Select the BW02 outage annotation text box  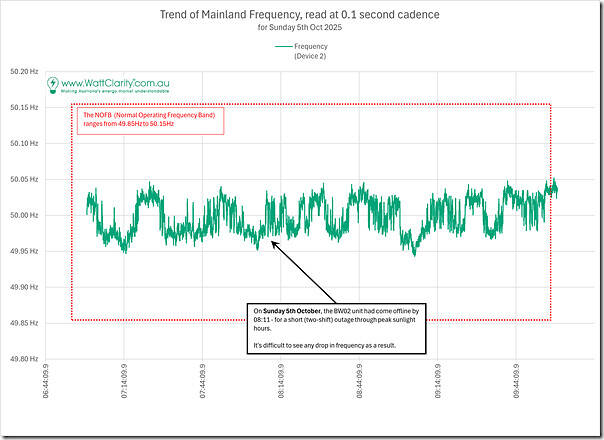(x=338, y=327)
